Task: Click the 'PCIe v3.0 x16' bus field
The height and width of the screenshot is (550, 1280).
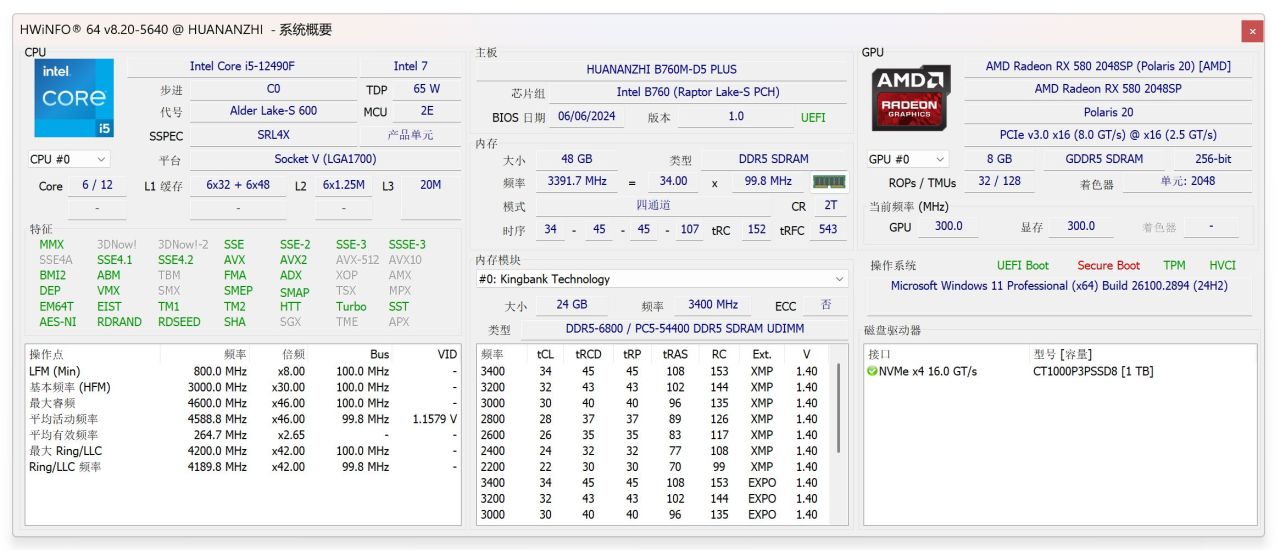Action: click(x=1106, y=135)
